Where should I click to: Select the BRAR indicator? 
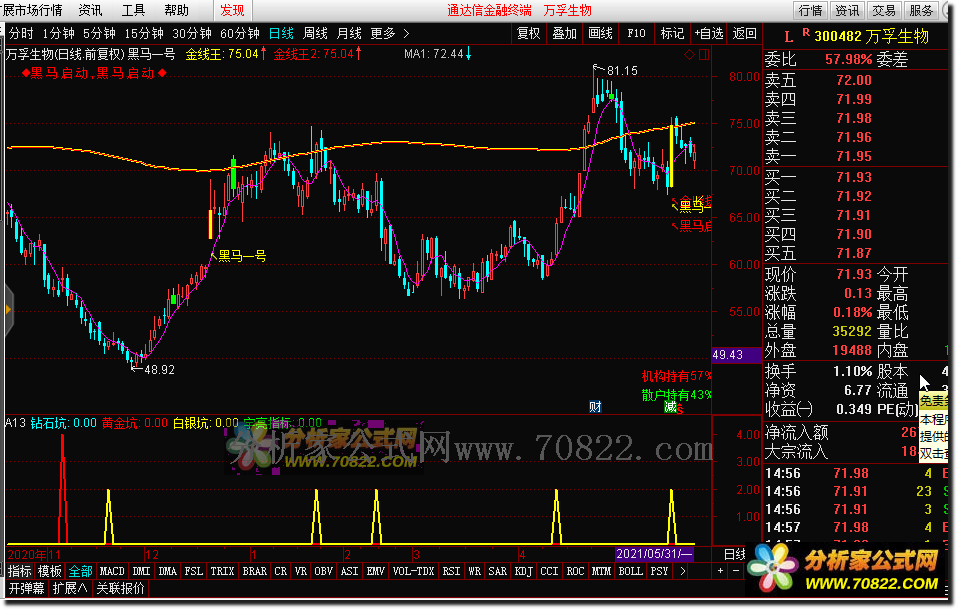tap(254, 571)
